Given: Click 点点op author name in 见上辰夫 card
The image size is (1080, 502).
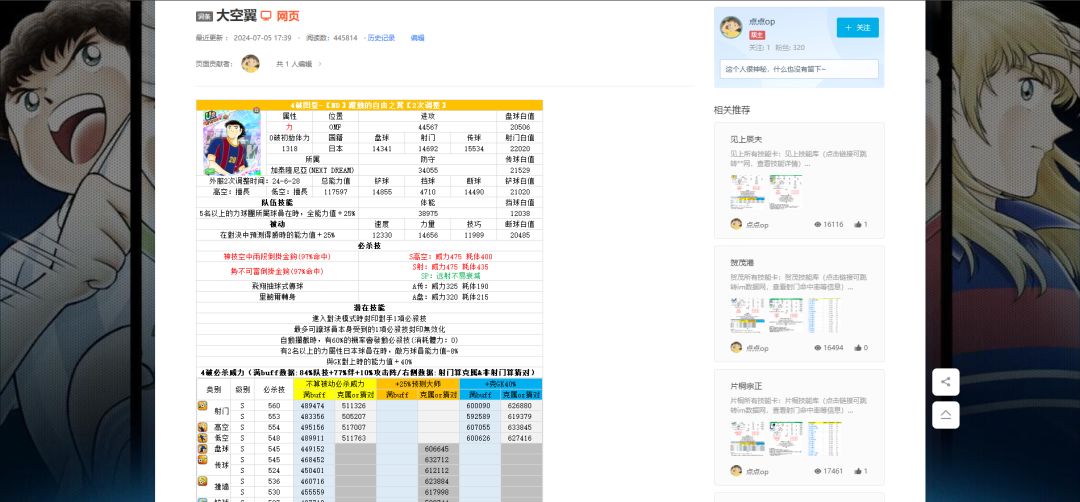Looking at the screenshot, I should point(758,224).
